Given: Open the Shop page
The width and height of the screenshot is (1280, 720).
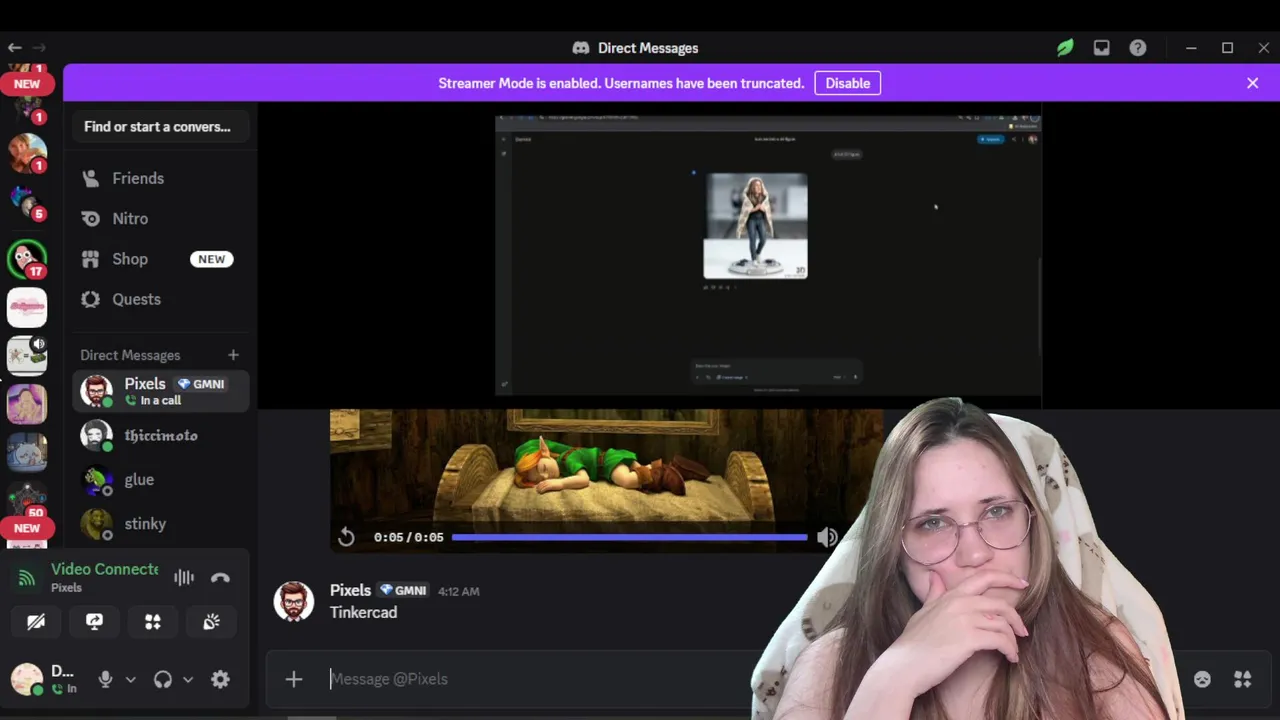Looking at the screenshot, I should [160, 259].
